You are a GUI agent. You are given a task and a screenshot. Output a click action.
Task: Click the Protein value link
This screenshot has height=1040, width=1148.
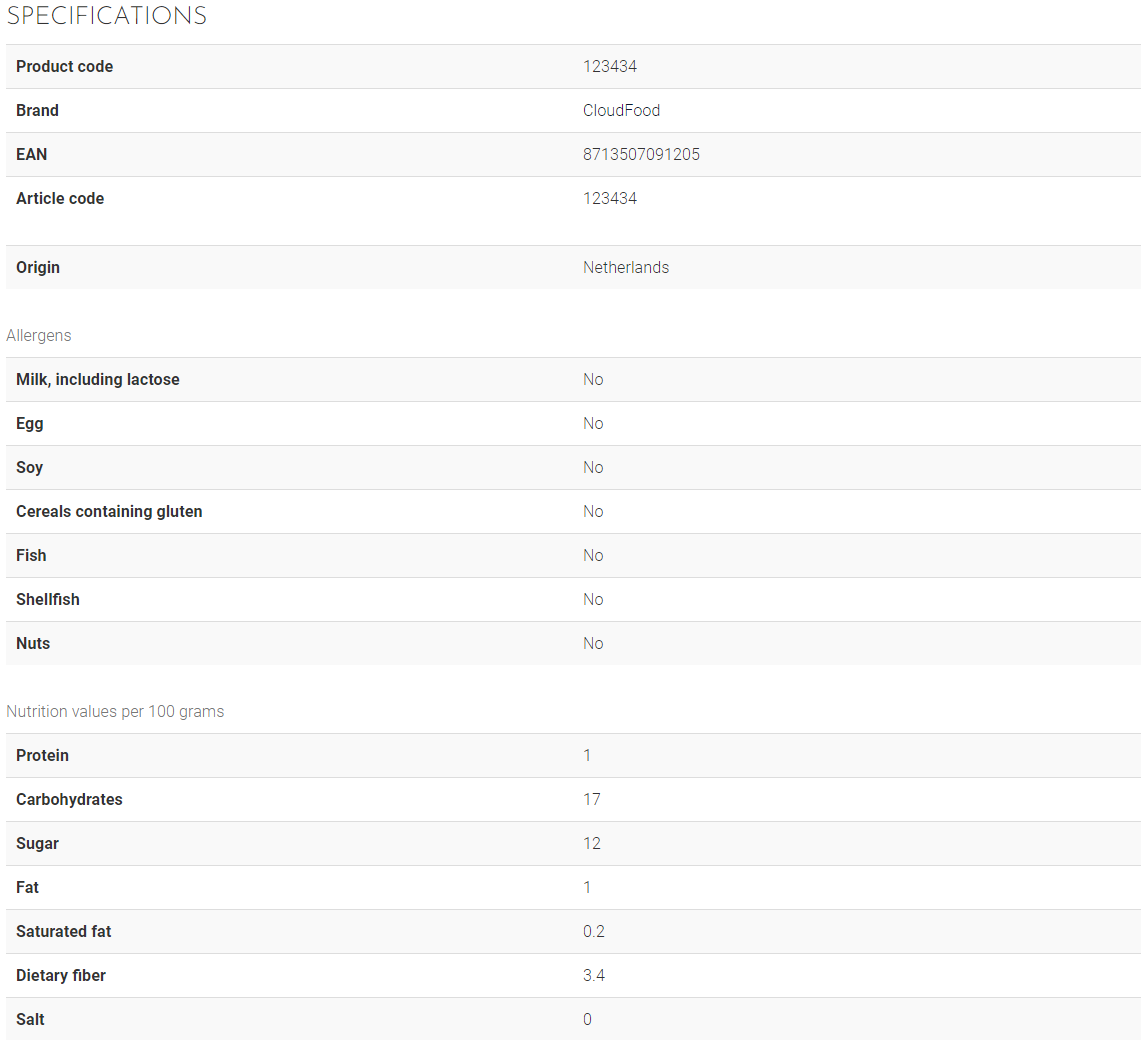(x=587, y=756)
